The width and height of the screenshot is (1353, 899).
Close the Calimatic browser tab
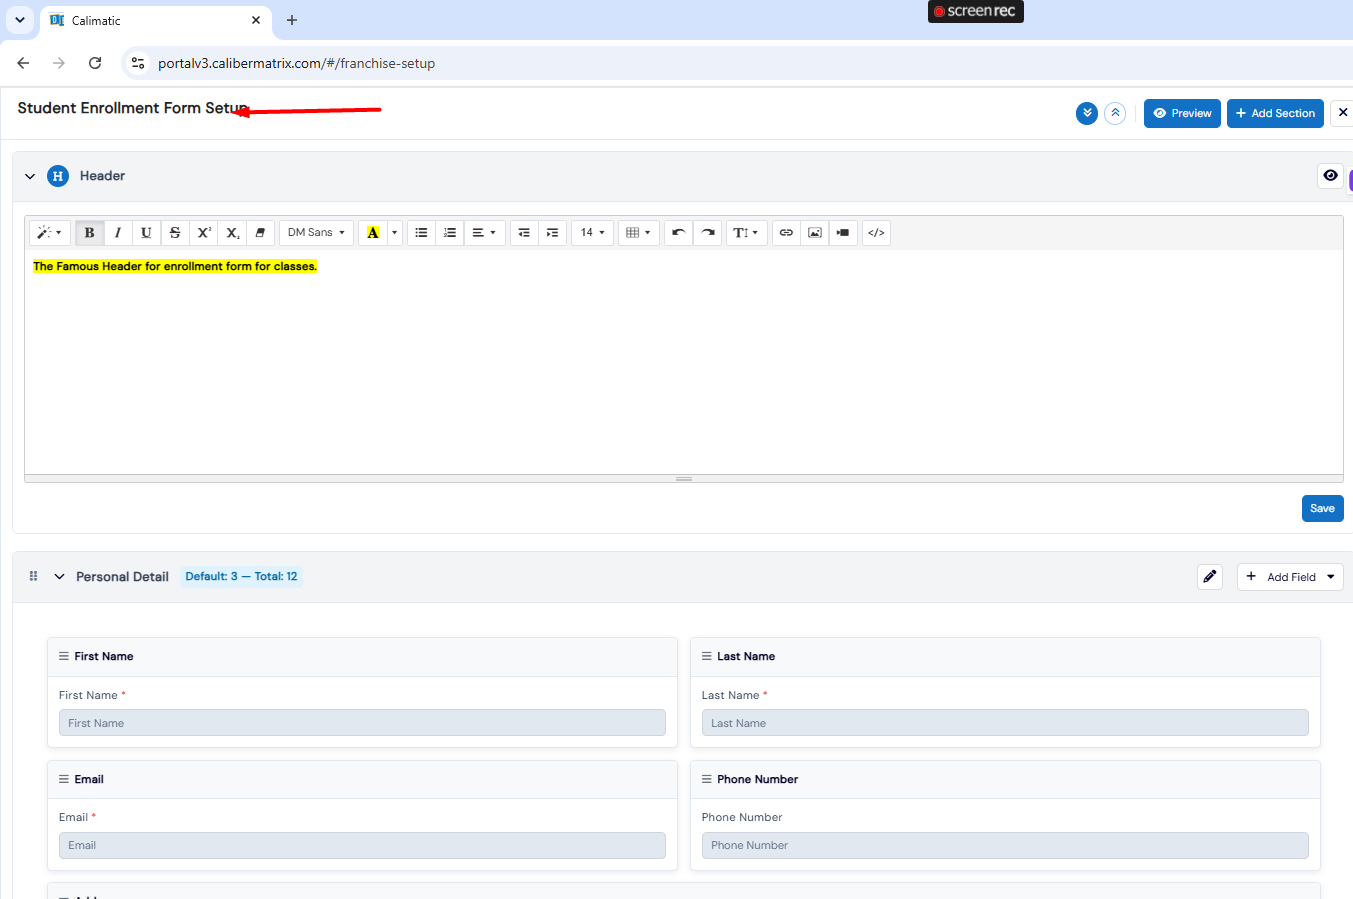[256, 20]
